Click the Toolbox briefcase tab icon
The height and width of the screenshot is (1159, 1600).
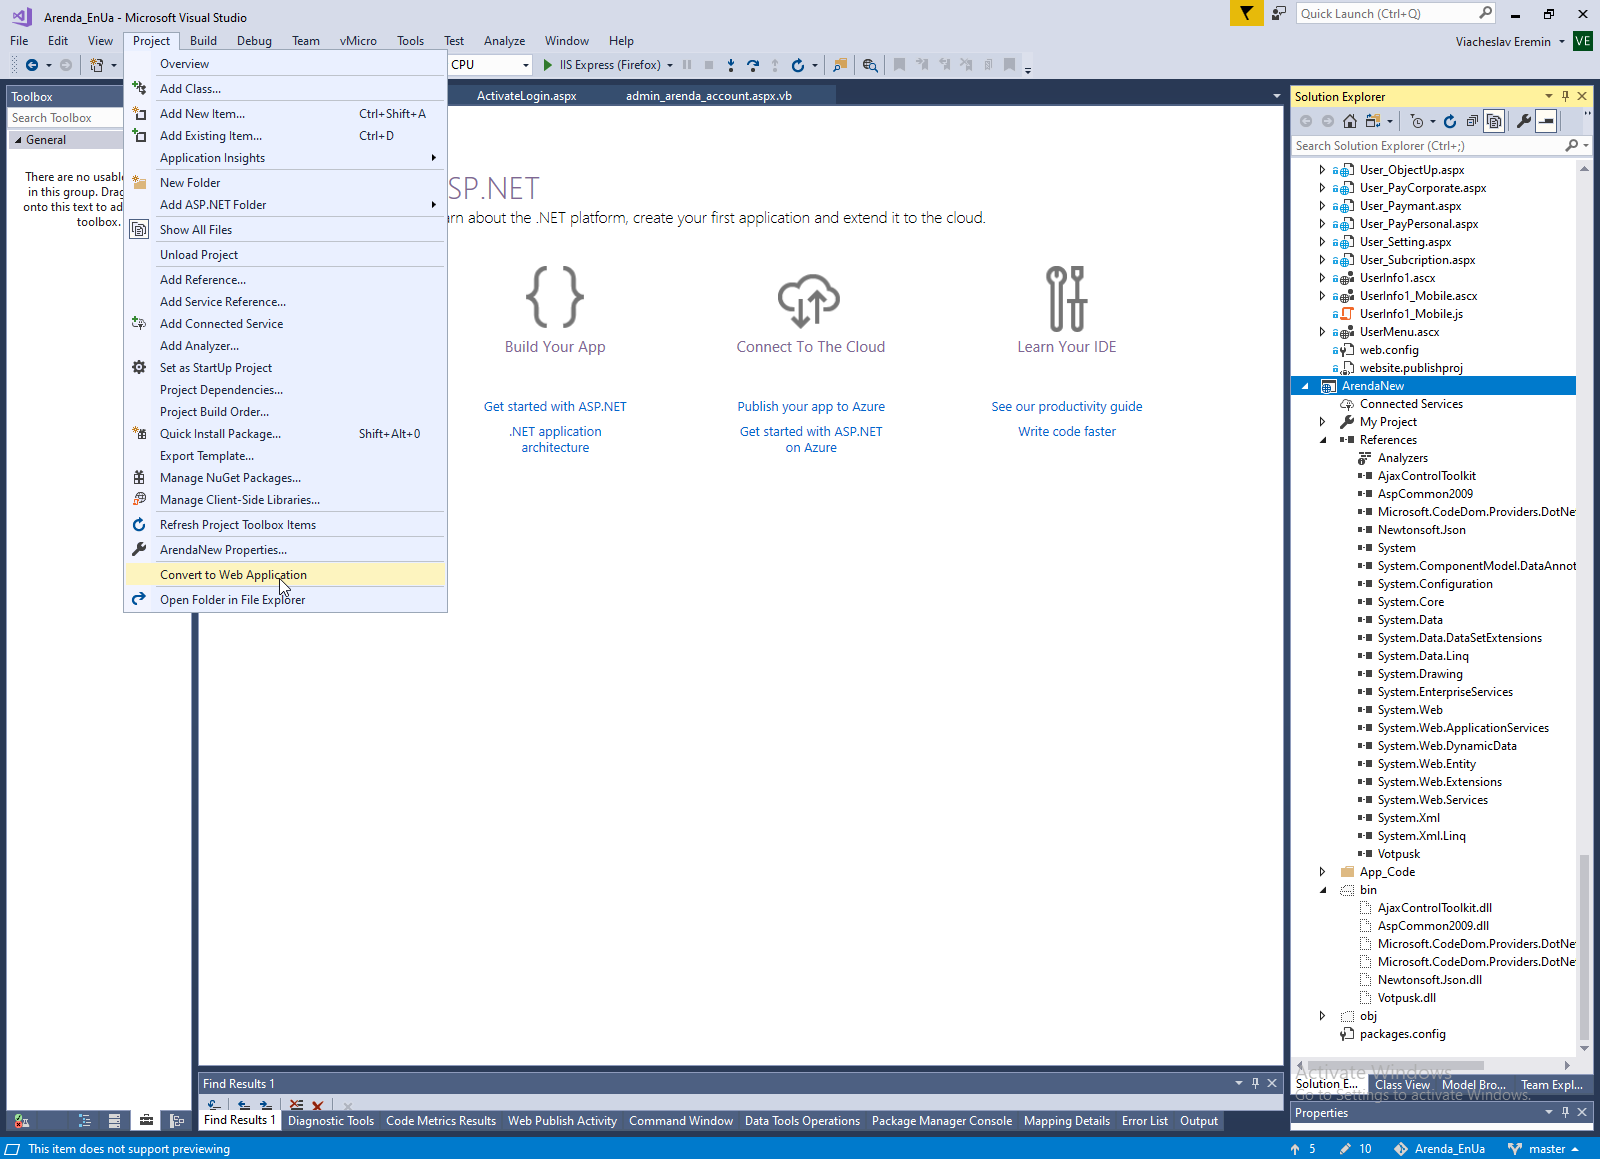click(146, 1121)
